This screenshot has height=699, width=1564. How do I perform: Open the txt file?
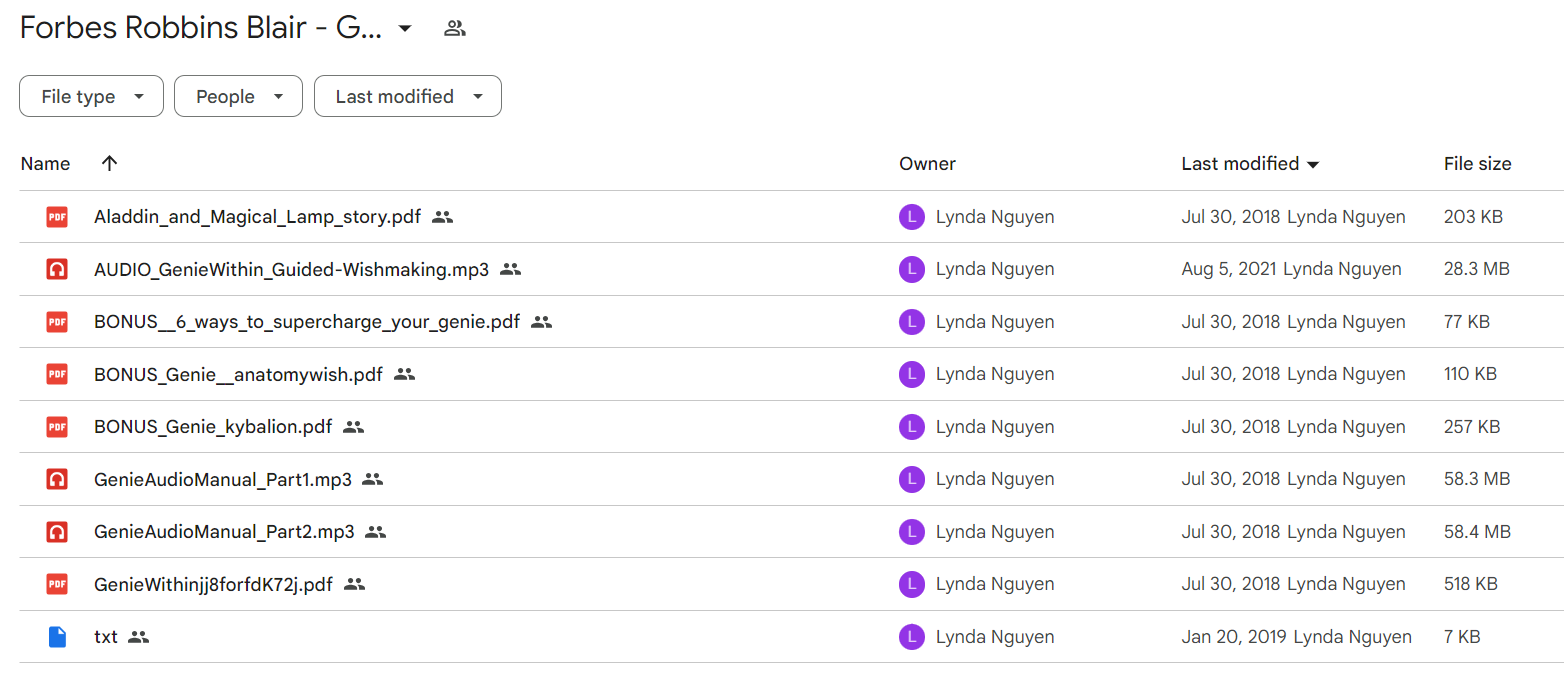point(106,637)
